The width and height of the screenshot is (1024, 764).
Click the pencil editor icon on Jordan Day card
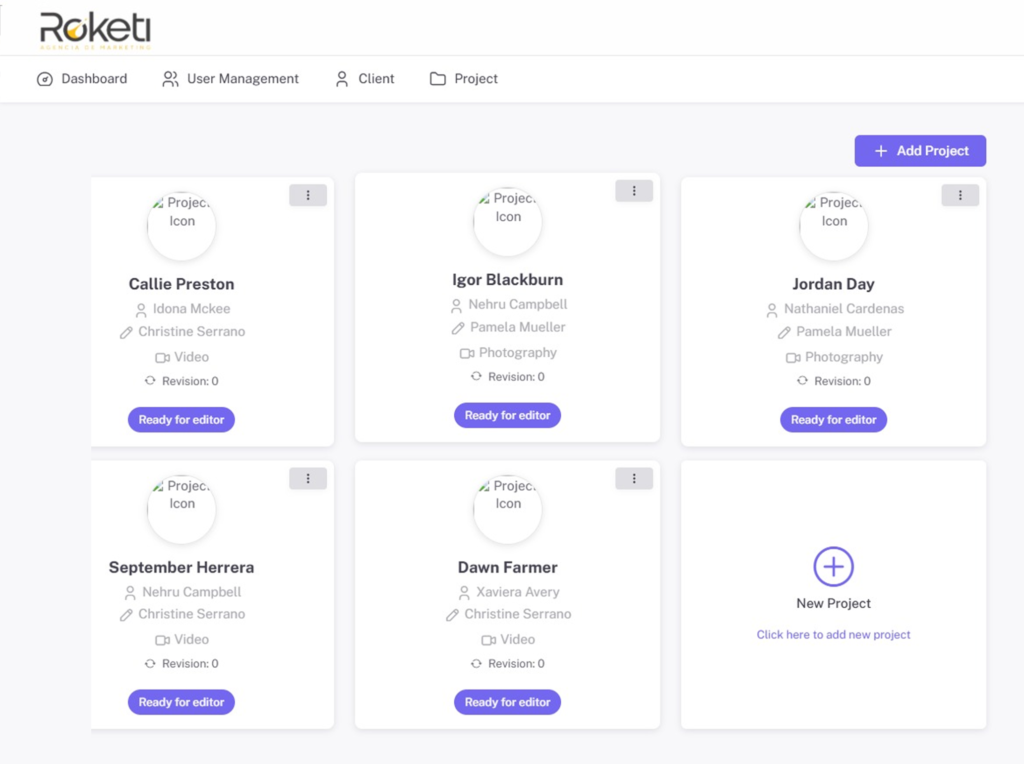click(x=785, y=333)
